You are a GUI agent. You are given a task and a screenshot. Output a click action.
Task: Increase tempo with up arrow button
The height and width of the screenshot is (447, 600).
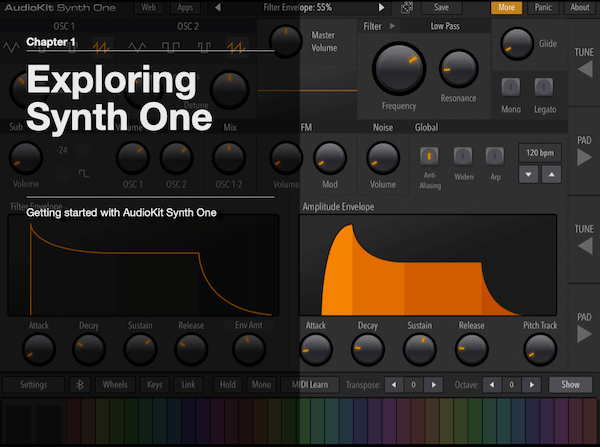pos(551,175)
